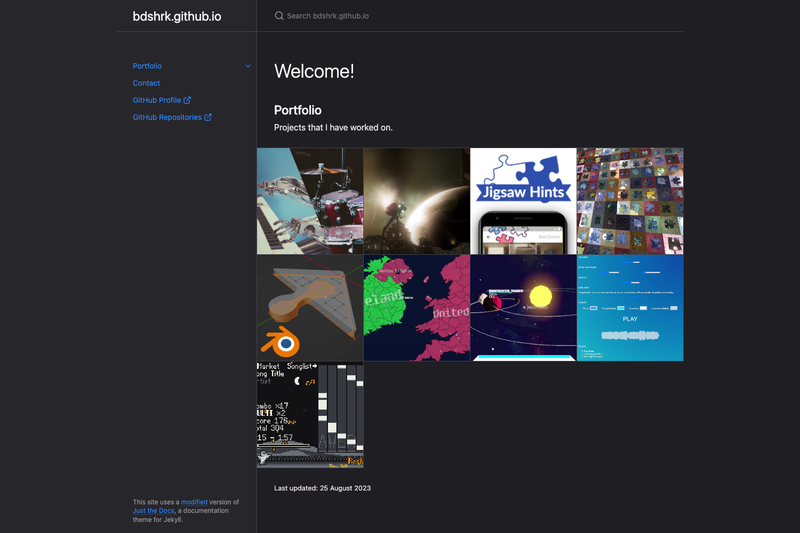This screenshot has height=533, width=800.
Task: Go to the Contact page
Action: 146,83
